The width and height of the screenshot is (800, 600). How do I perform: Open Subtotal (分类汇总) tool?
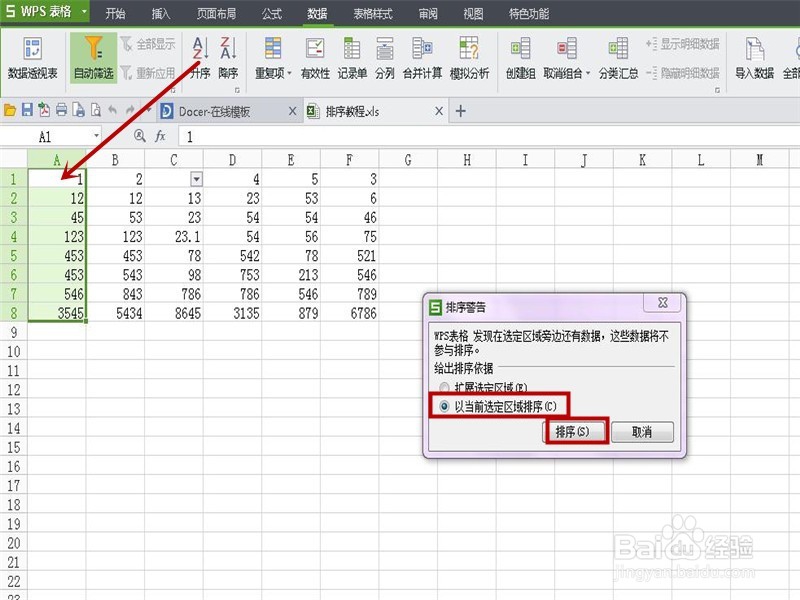point(618,59)
